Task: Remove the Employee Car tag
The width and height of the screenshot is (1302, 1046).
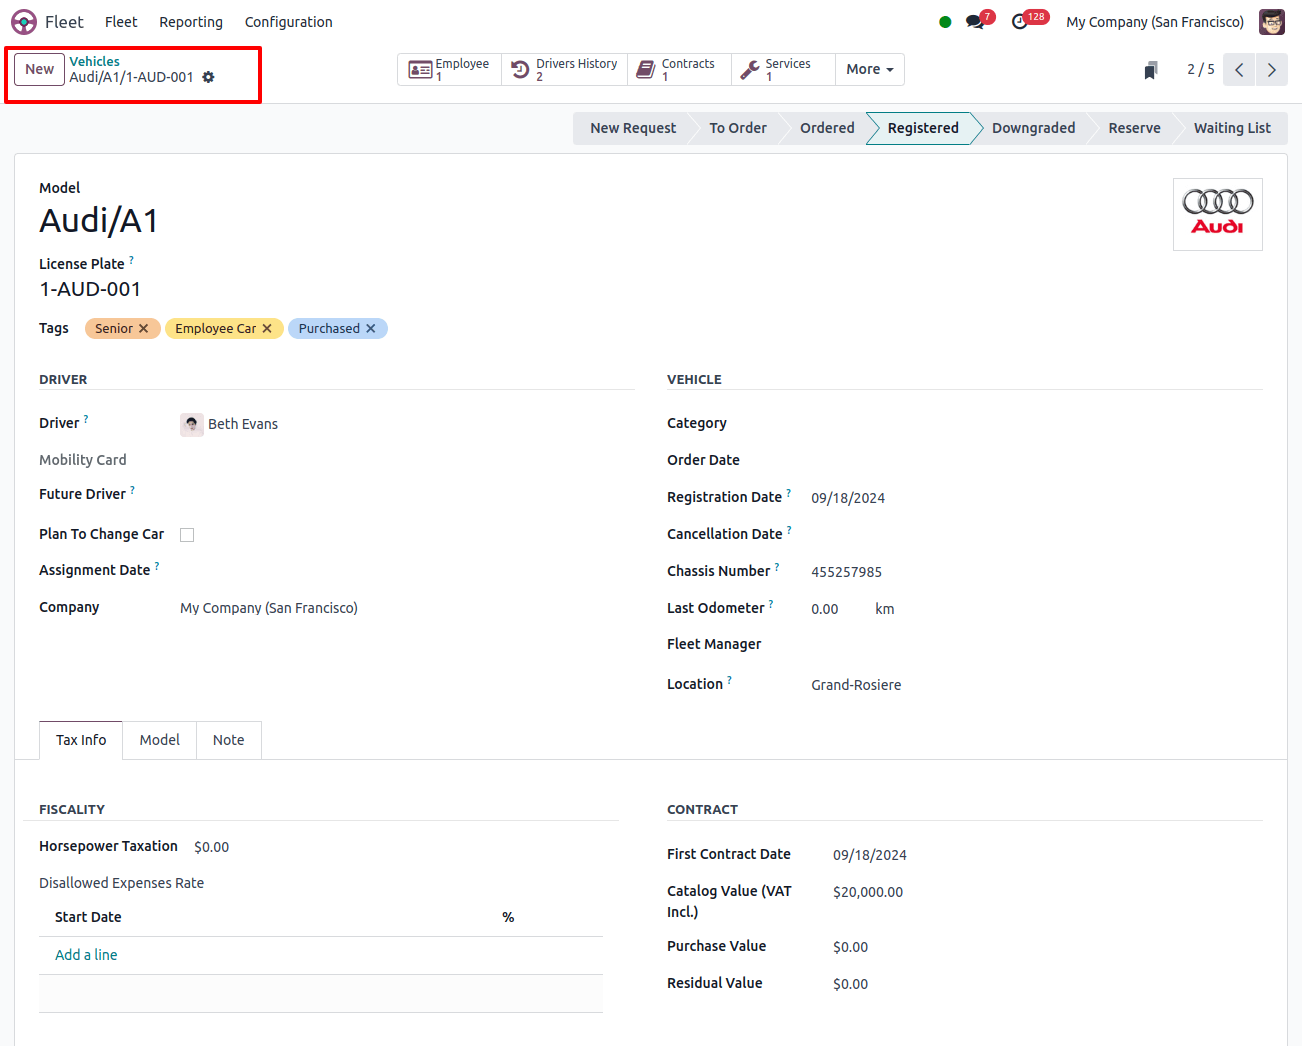Action: tap(267, 328)
